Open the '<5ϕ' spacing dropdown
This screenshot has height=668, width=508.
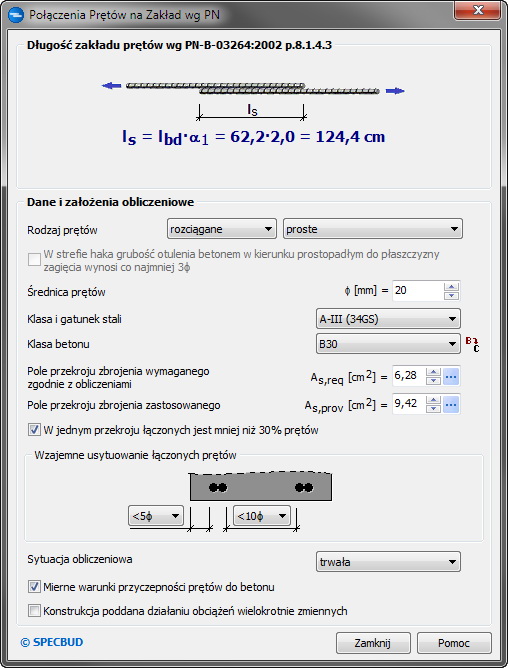coord(156,516)
